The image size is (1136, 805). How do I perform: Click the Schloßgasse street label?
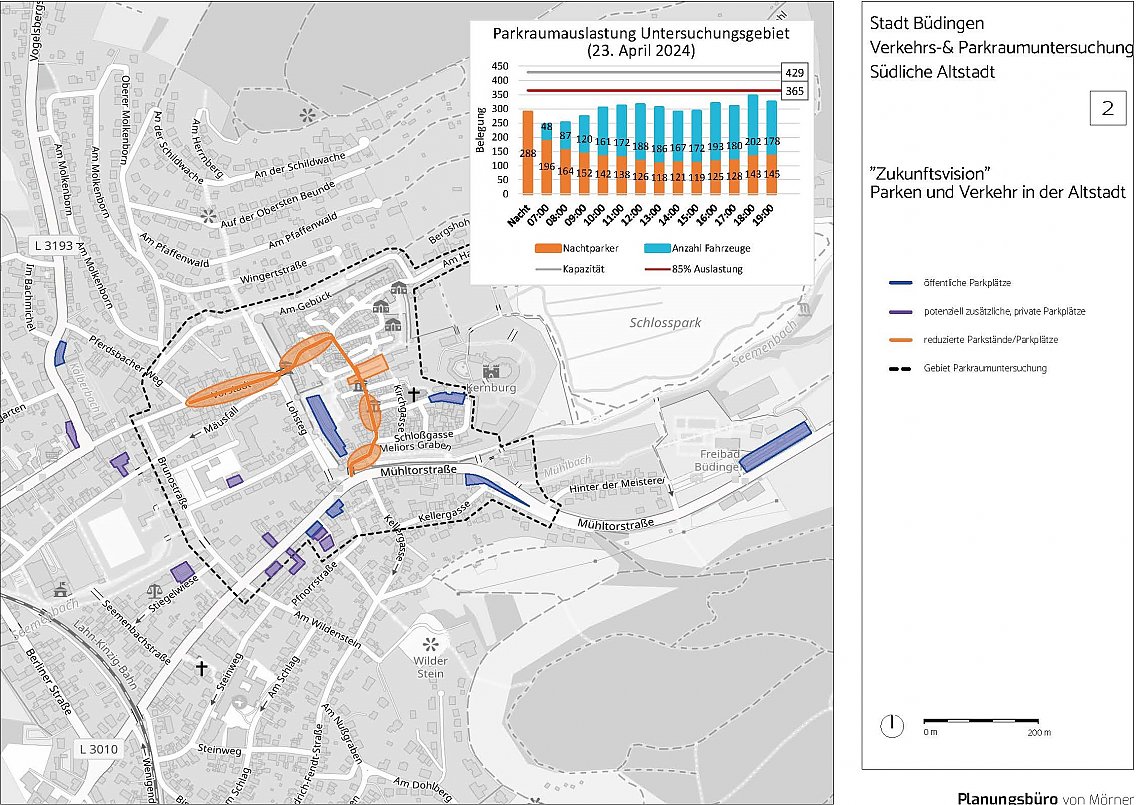tap(425, 437)
